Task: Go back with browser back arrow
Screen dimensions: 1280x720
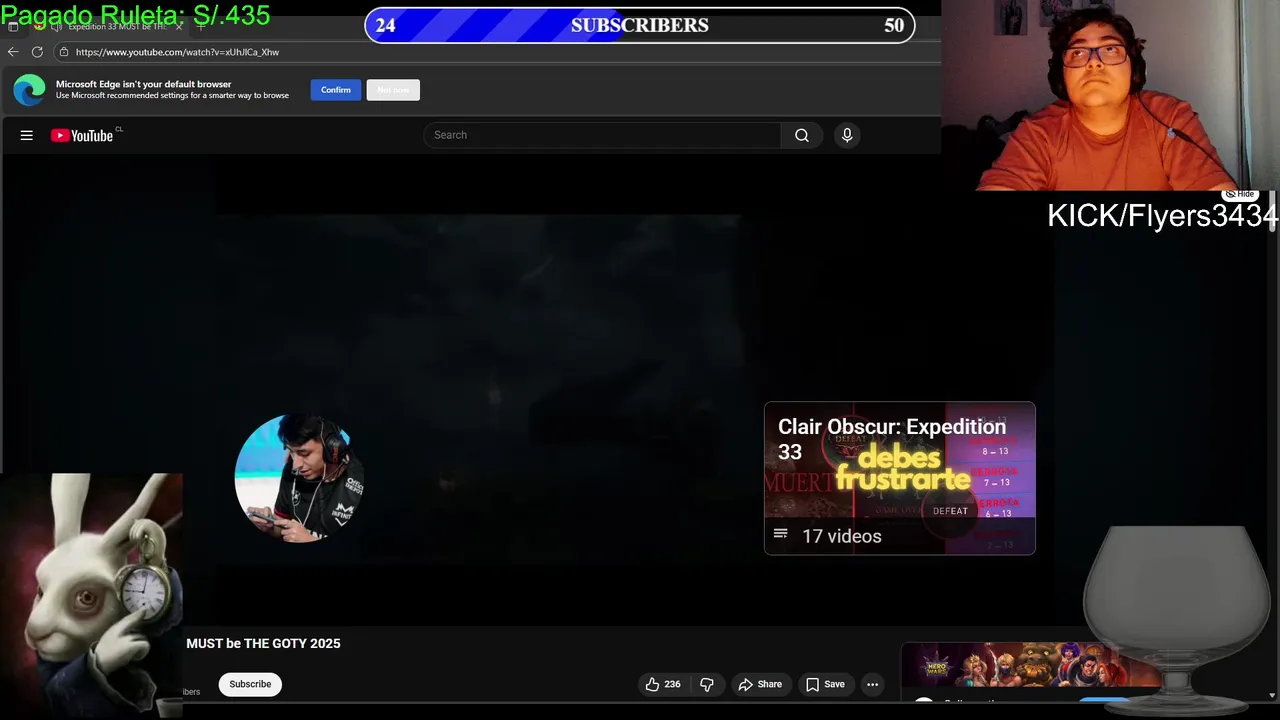Action: 13,52
